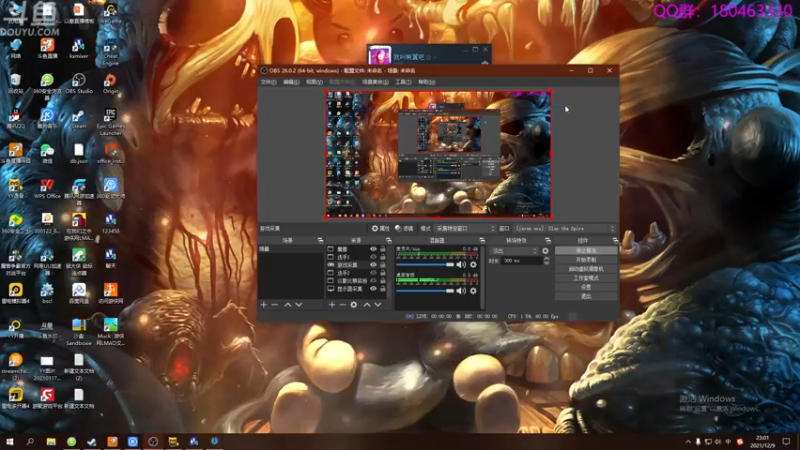Pop out the Controls dock panel
800x450 pixels.
pos(615,240)
